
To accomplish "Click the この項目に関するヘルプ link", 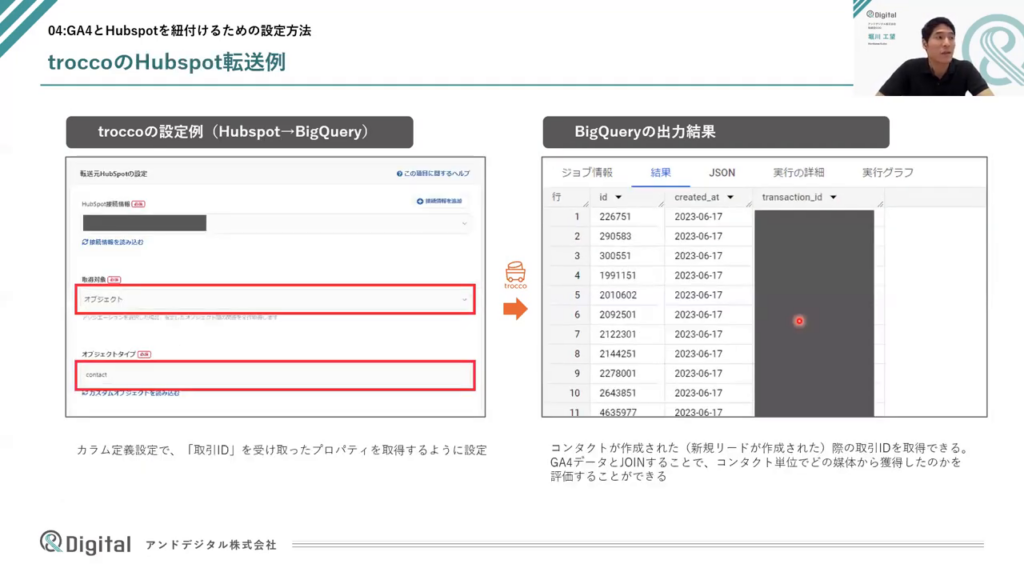I will [438, 174].
